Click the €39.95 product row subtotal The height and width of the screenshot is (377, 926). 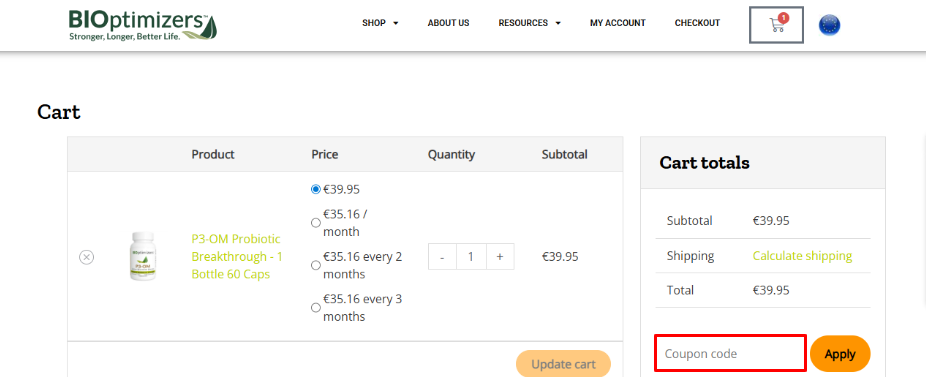[x=560, y=256]
